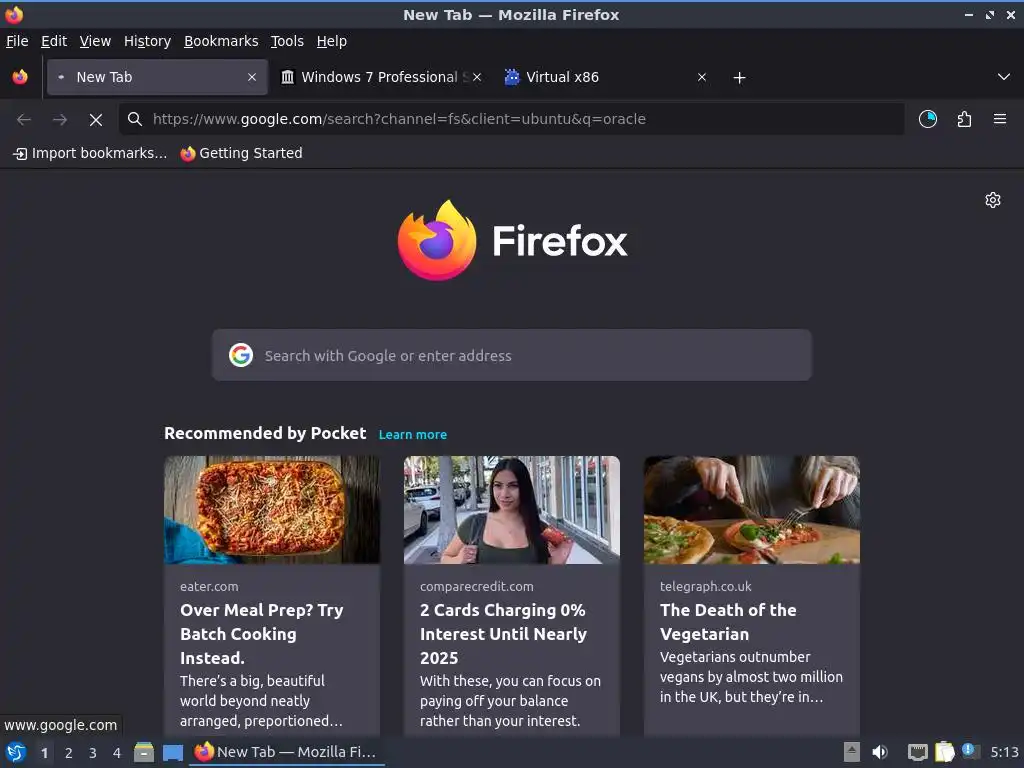Open 'The Death of the Vegetarian' article

point(728,622)
